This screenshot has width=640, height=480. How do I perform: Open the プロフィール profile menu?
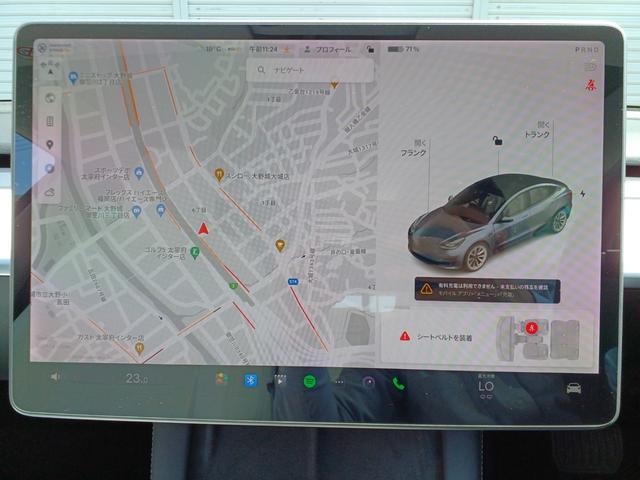[328, 50]
